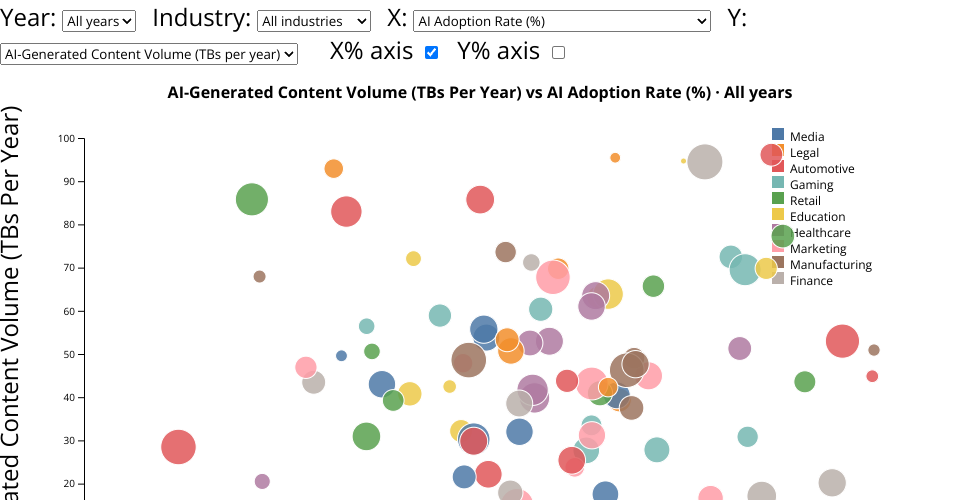
Task: Click the chart title text
Action: [480, 93]
